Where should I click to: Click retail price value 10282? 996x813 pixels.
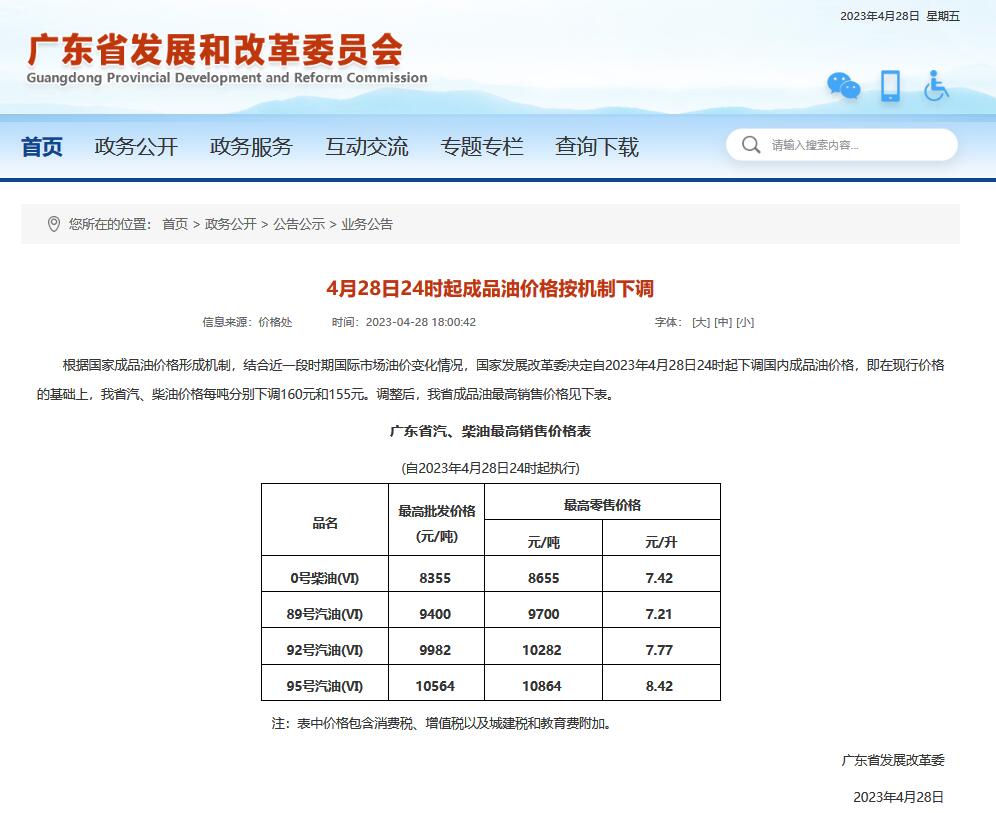tap(542, 650)
